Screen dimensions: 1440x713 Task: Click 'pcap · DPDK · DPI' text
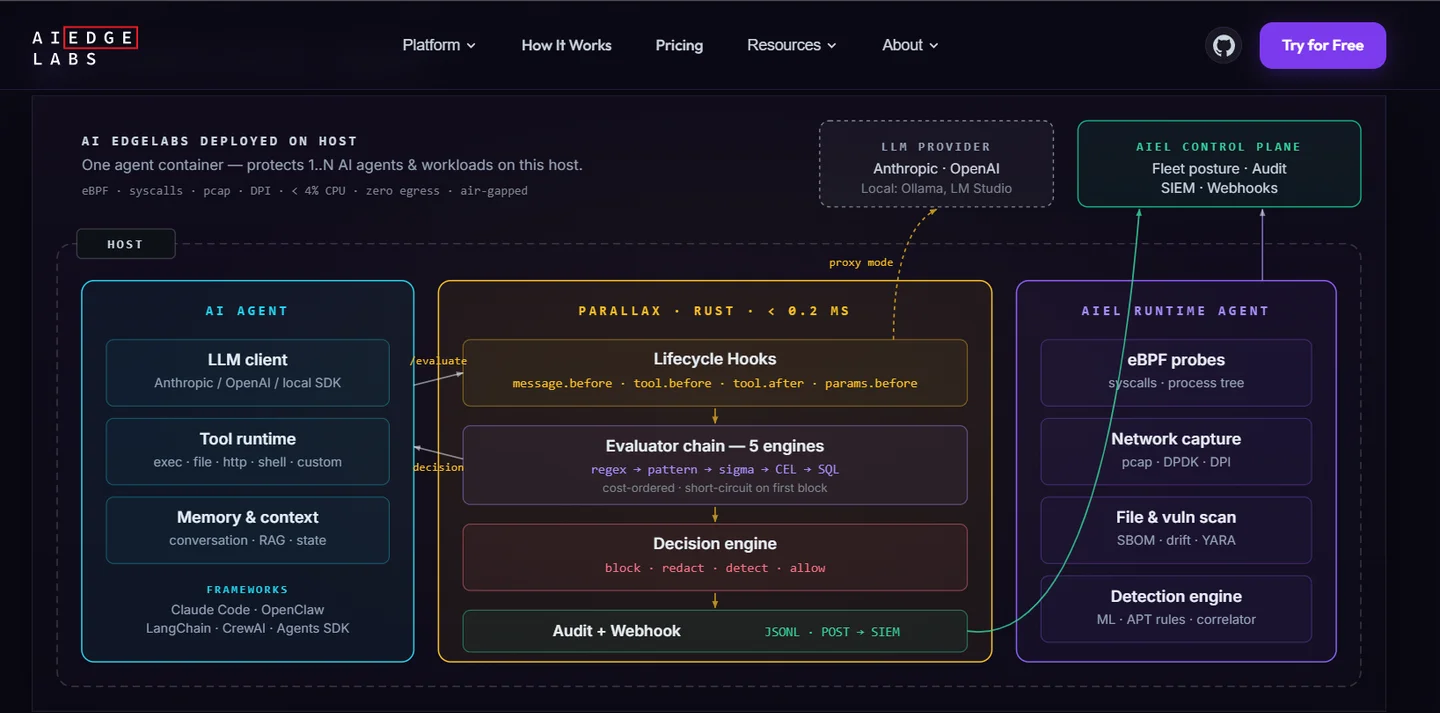[1176, 462]
